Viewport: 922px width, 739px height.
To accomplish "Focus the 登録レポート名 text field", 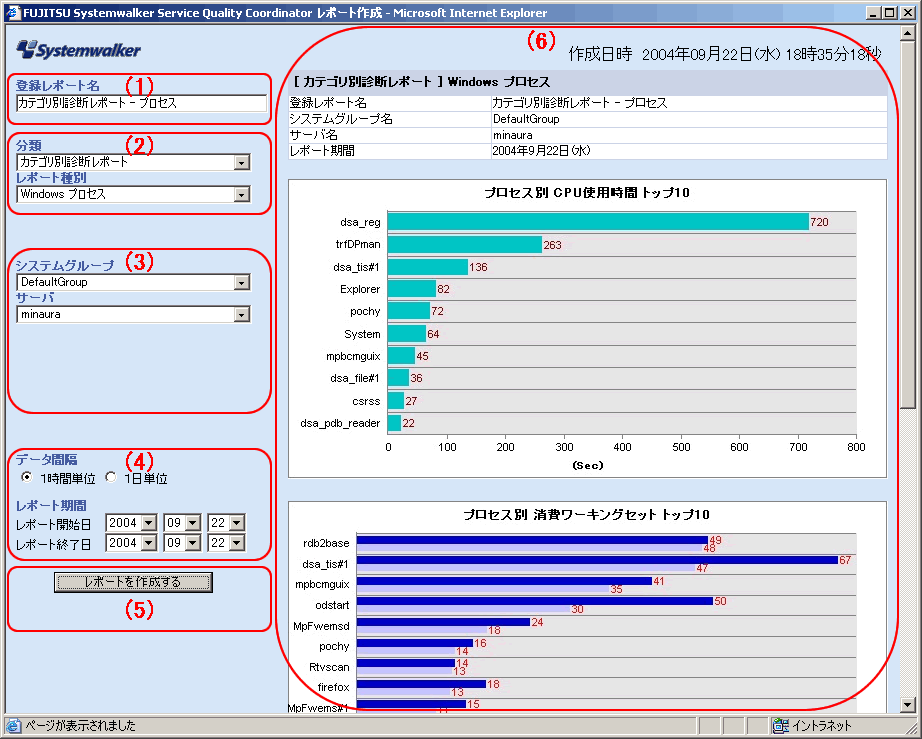I will point(141,103).
